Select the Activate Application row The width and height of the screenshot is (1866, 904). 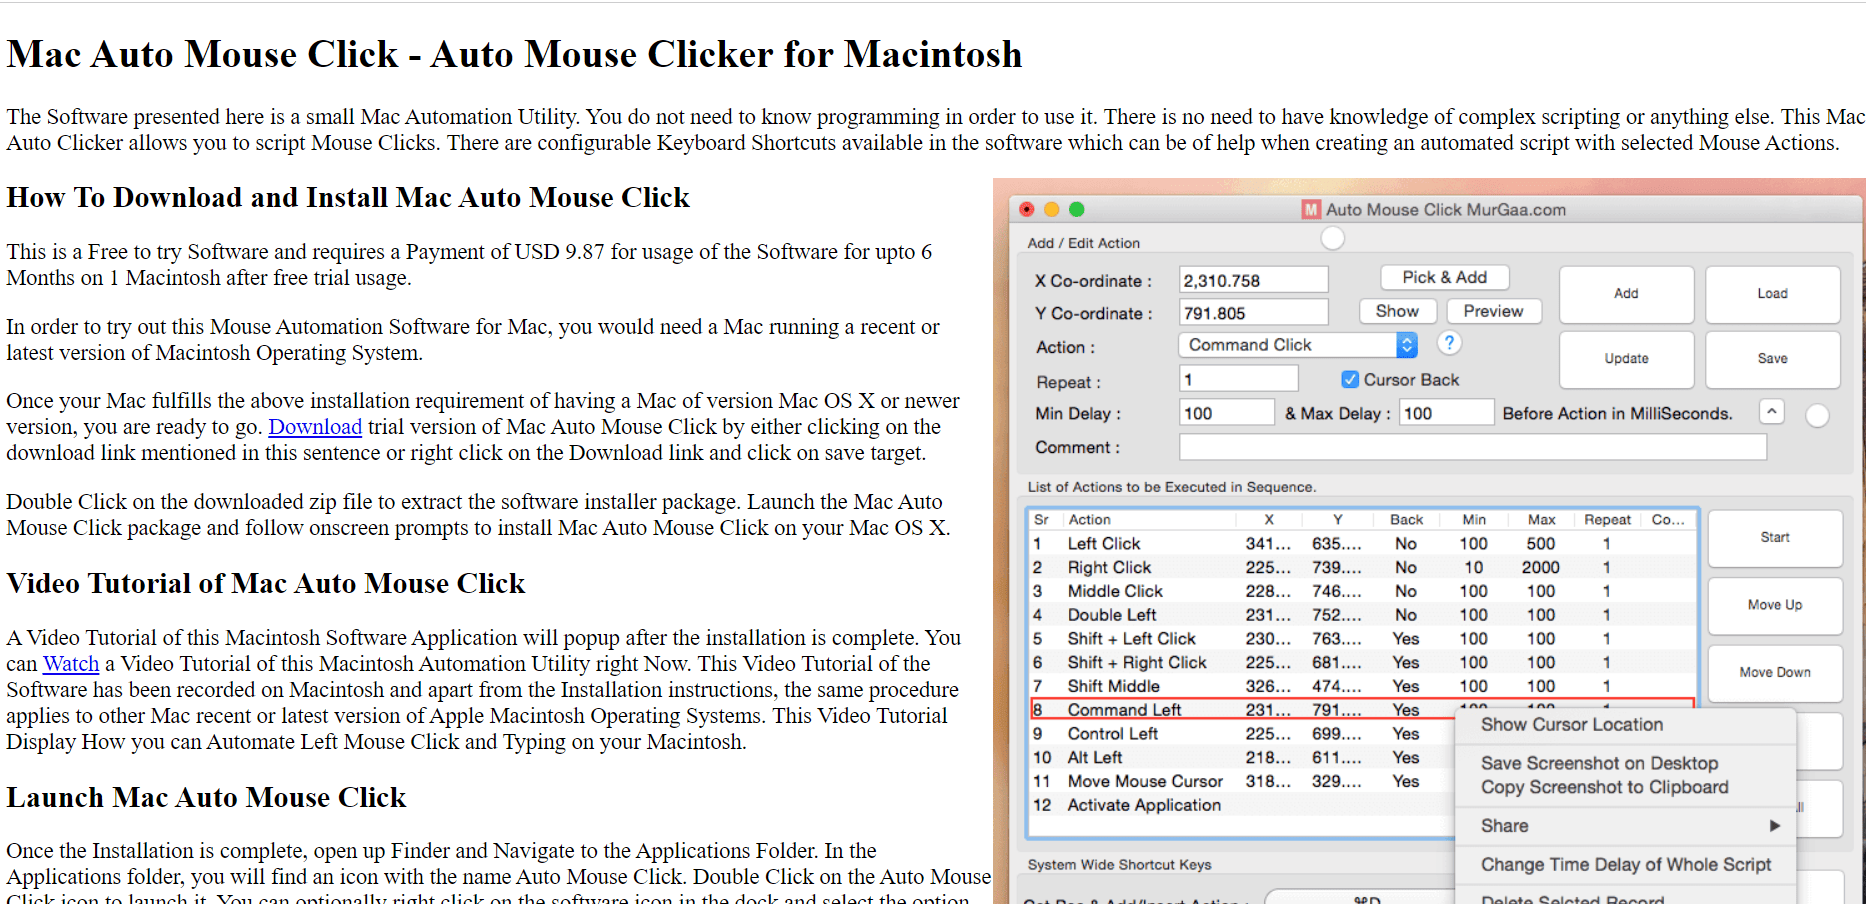click(x=1243, y=805)
